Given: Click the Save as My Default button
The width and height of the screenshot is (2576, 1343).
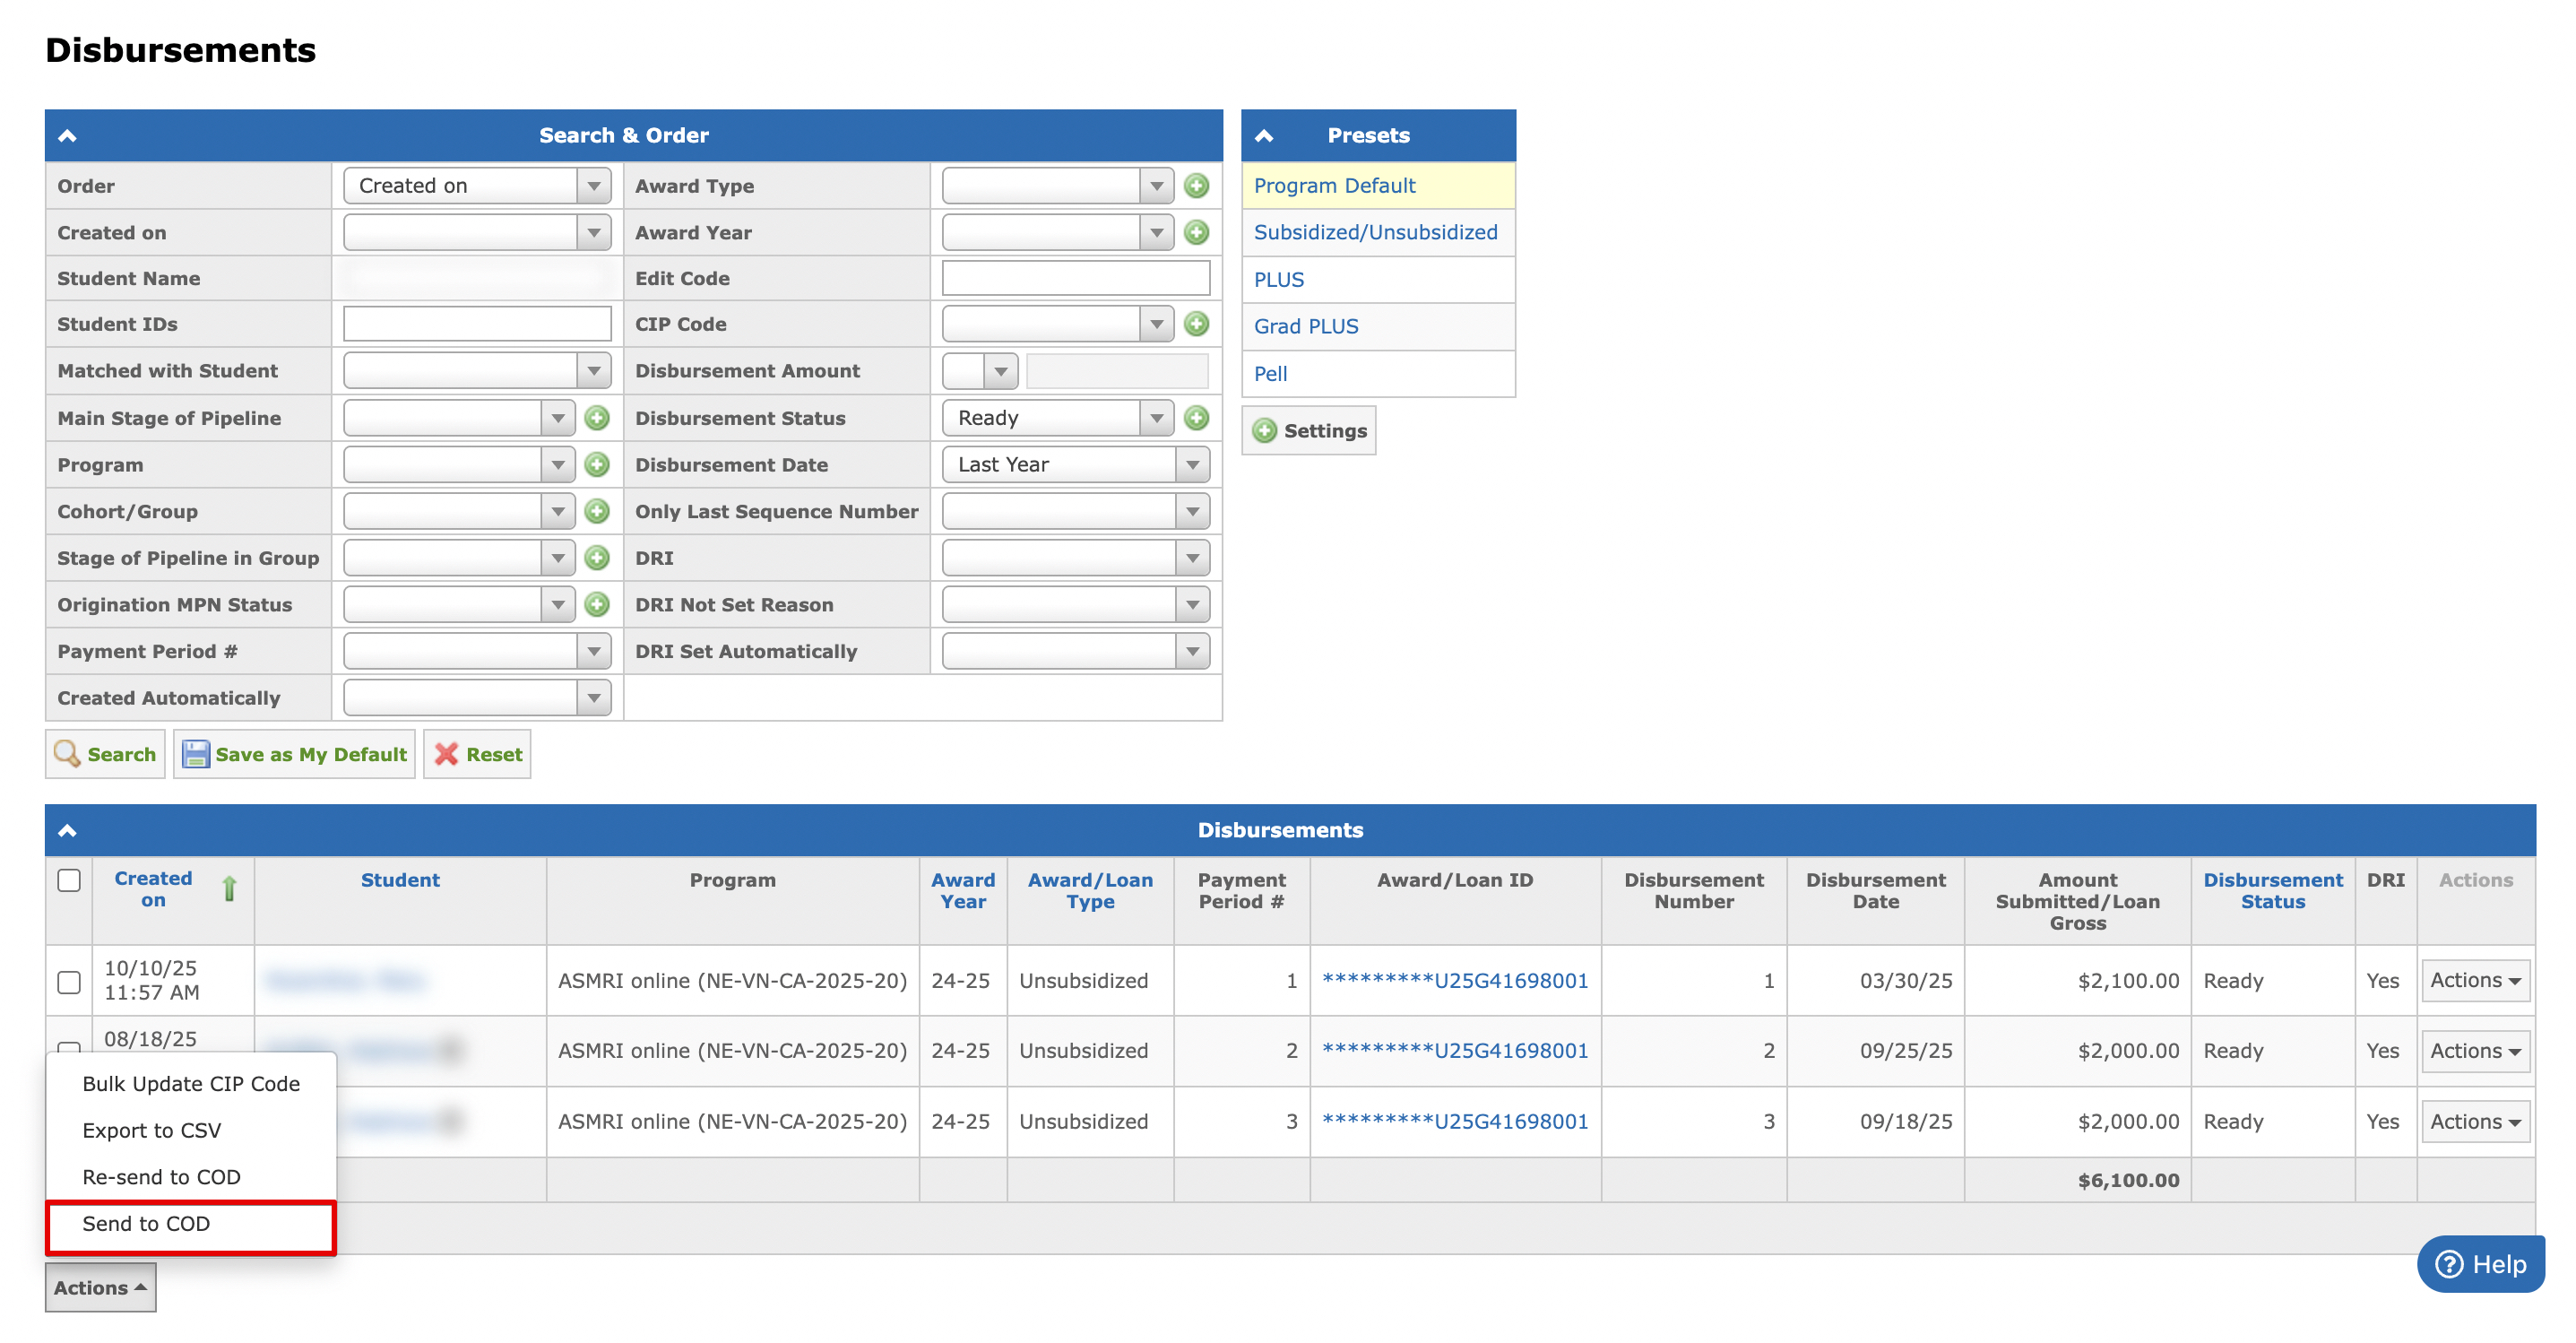Looking at the screenshot, I should pos(294,755).
